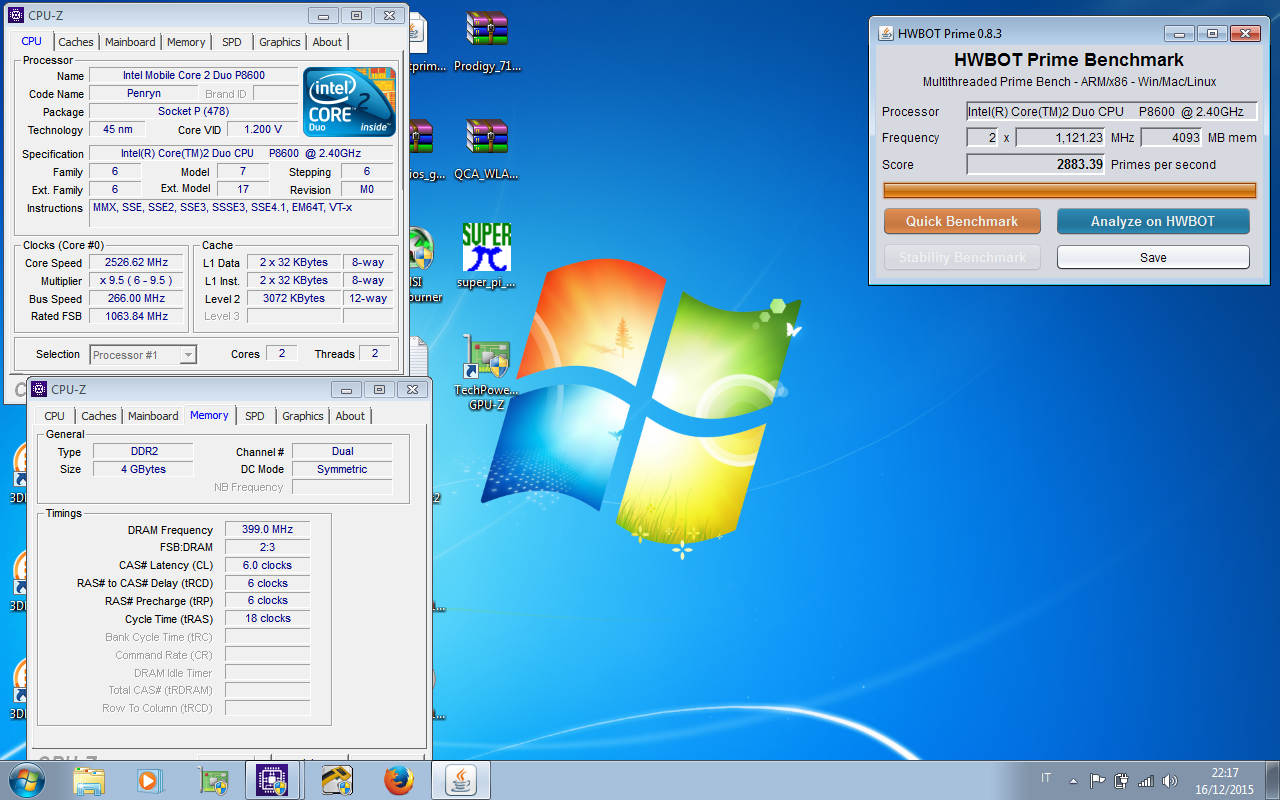The width and height of the screenshot is (1280, 800).
Task: Start the Quick Benchmark in HWBOT Prime
Action: (x=962, y=221)
